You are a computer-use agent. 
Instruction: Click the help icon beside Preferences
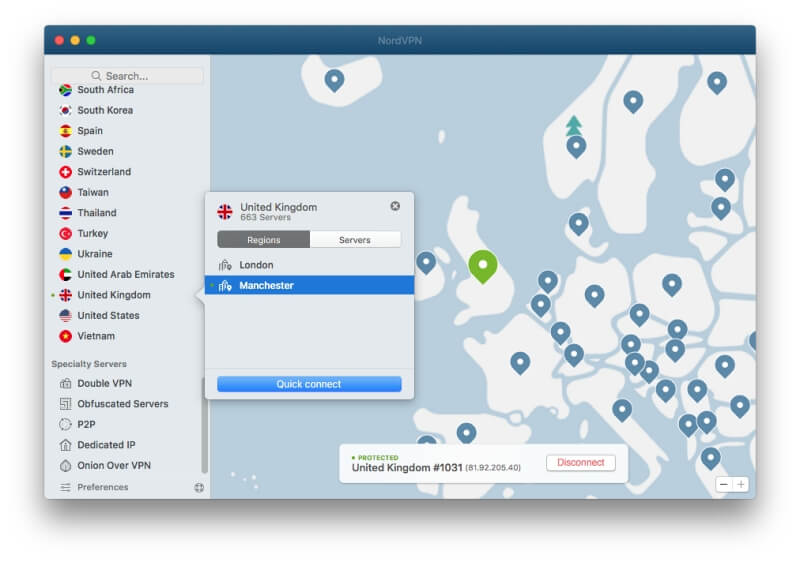click(199, 488)
